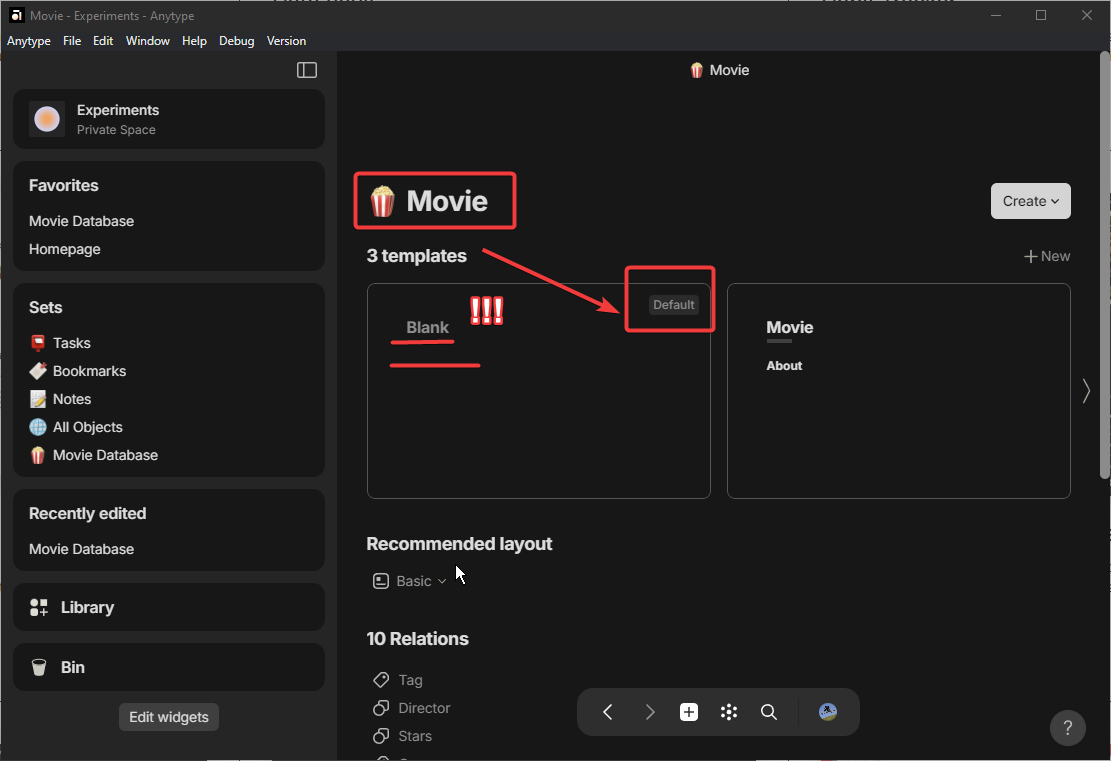Toggle the sidebar panel icon
The width and height of the screenshot is (1111, 761).
[307, 69]
